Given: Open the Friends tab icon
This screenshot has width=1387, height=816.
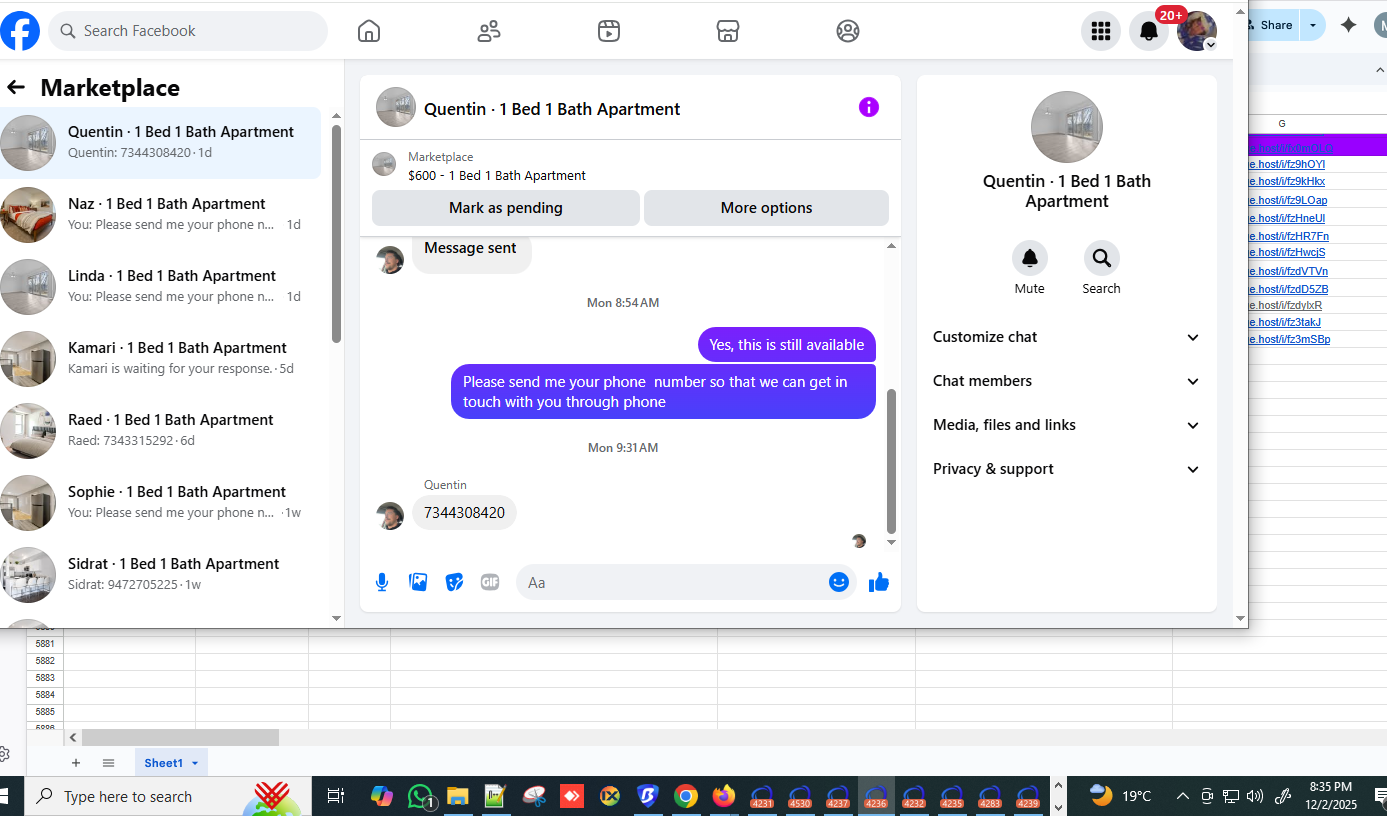Looking at the screenshot, I should tap(489, 31).
